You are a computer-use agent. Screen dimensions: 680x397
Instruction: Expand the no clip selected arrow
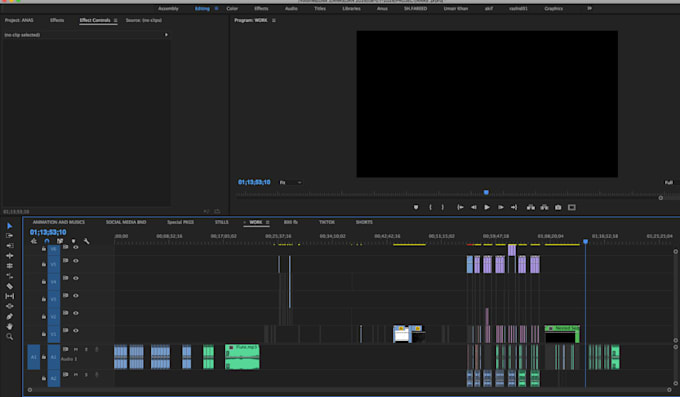coord(166,35)
